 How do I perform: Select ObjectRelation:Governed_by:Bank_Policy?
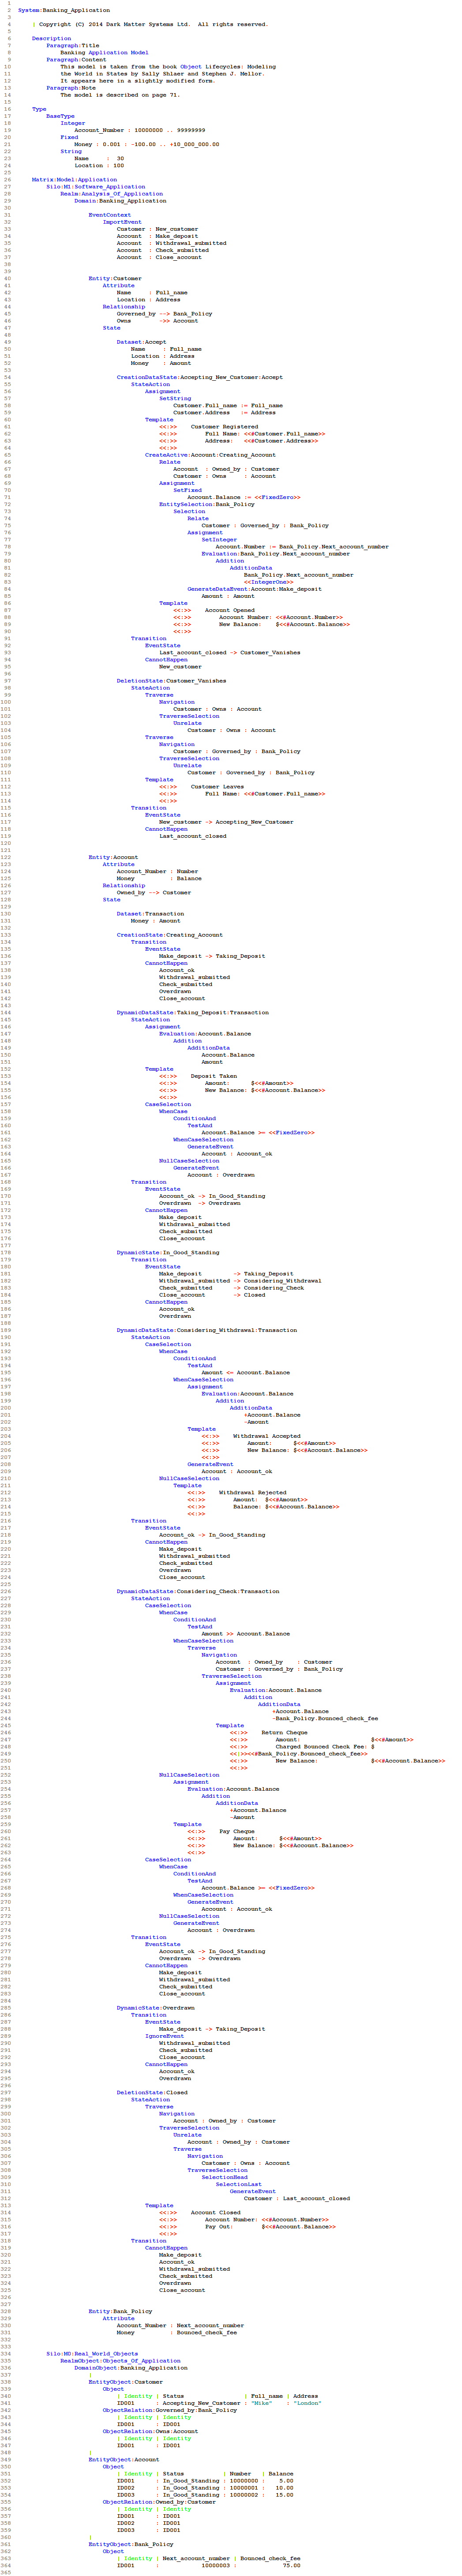(170, 2410)
